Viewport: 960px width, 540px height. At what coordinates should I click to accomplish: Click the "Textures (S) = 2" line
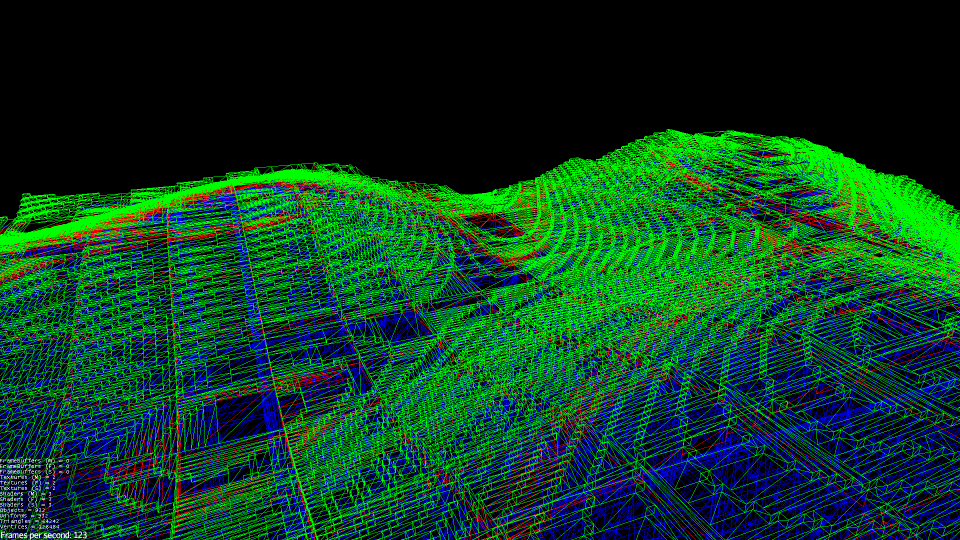coord(28,488)
